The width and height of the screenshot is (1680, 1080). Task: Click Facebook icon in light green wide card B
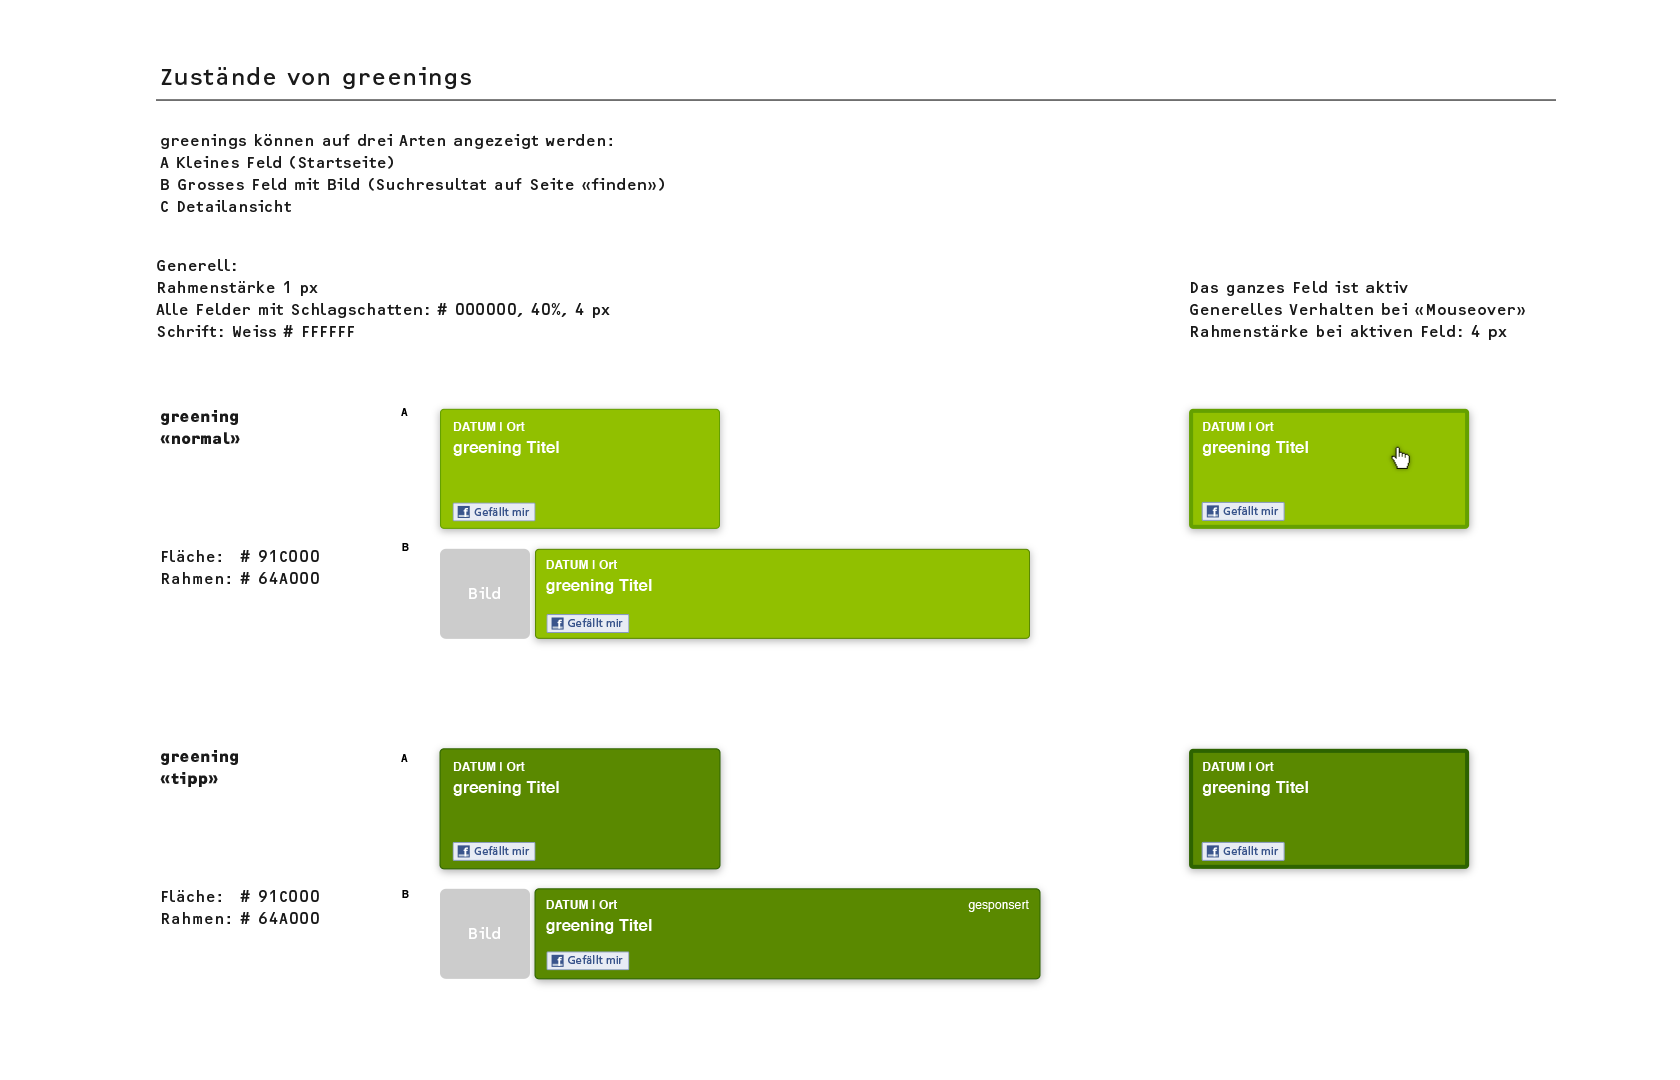coord(557,623)
